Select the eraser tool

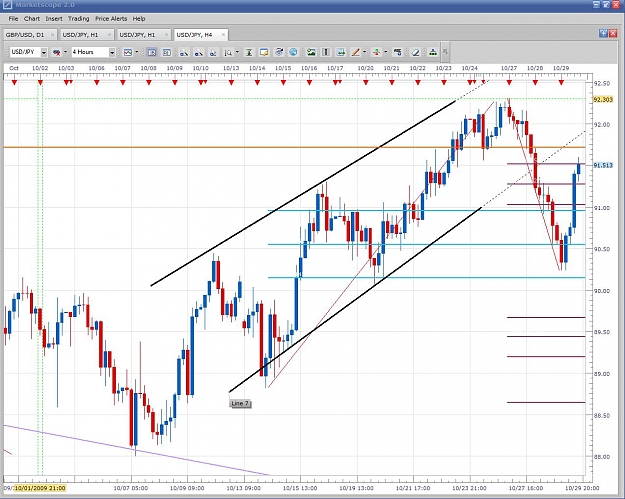click(415, 52)
